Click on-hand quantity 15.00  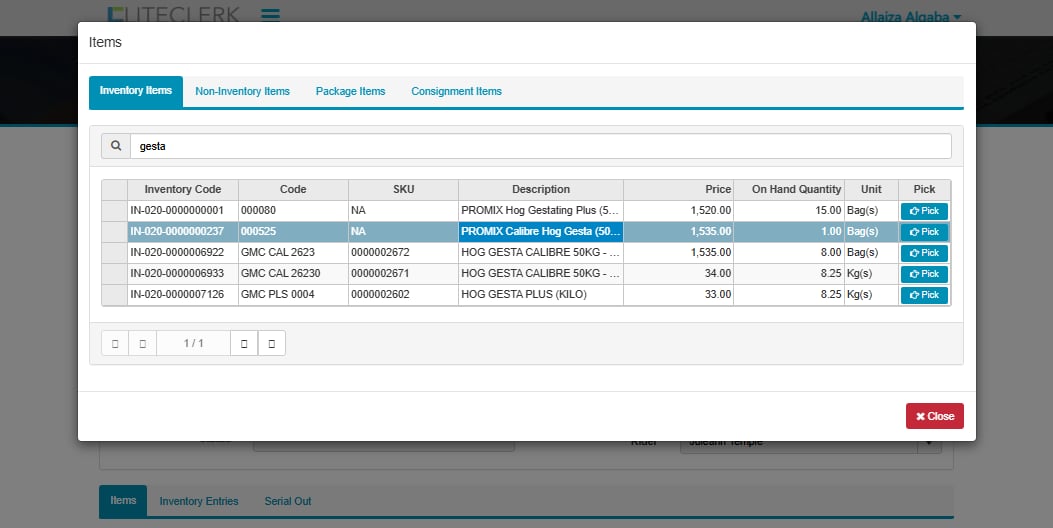789,210
